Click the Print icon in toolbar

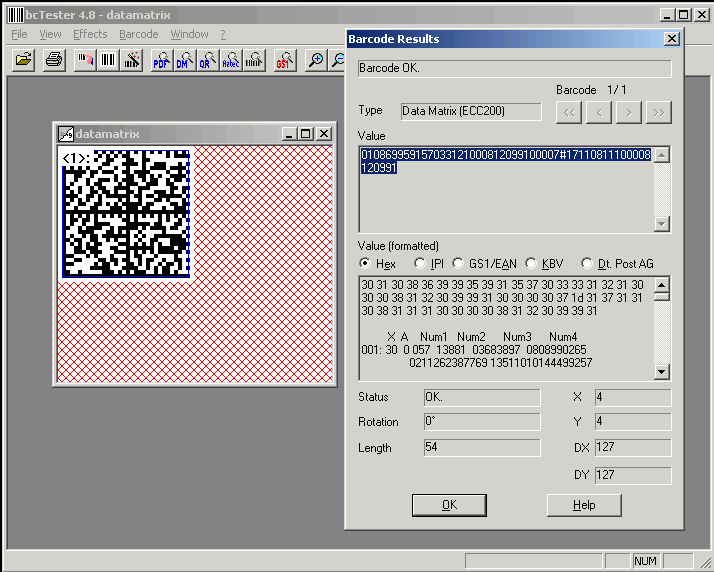54,60
